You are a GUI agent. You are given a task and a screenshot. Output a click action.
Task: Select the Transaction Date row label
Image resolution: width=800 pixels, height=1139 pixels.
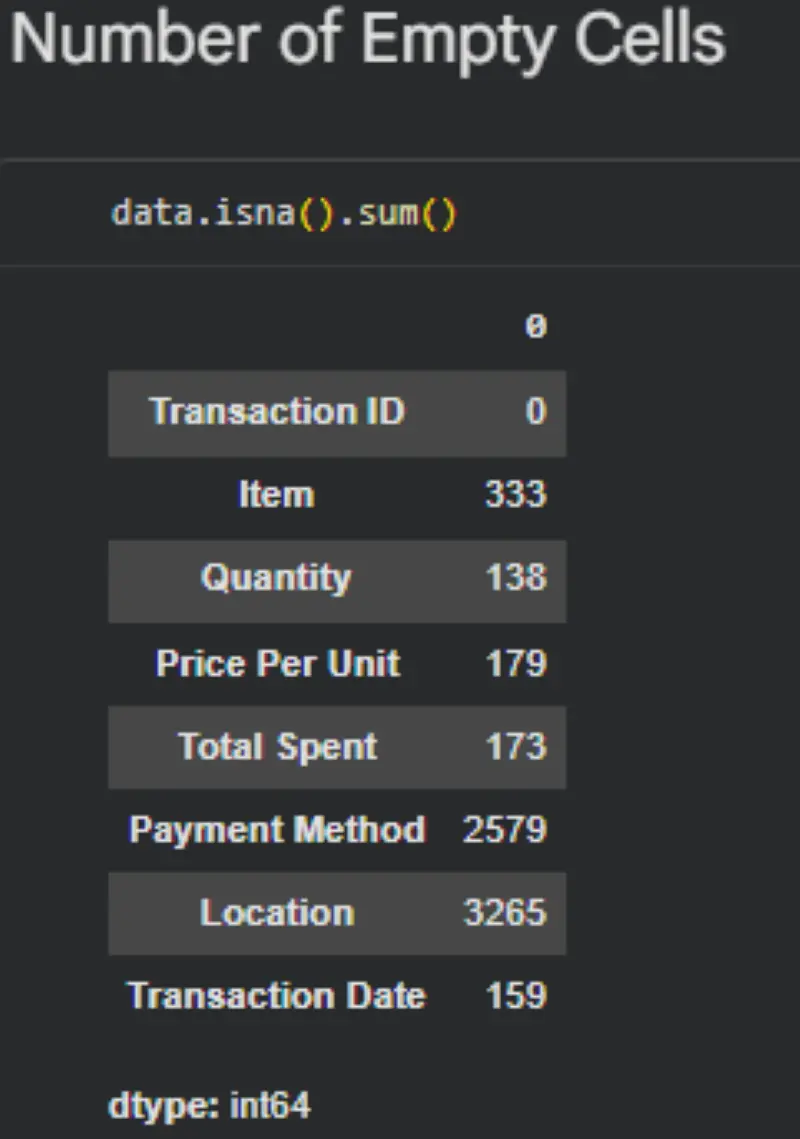pos(277,996)
